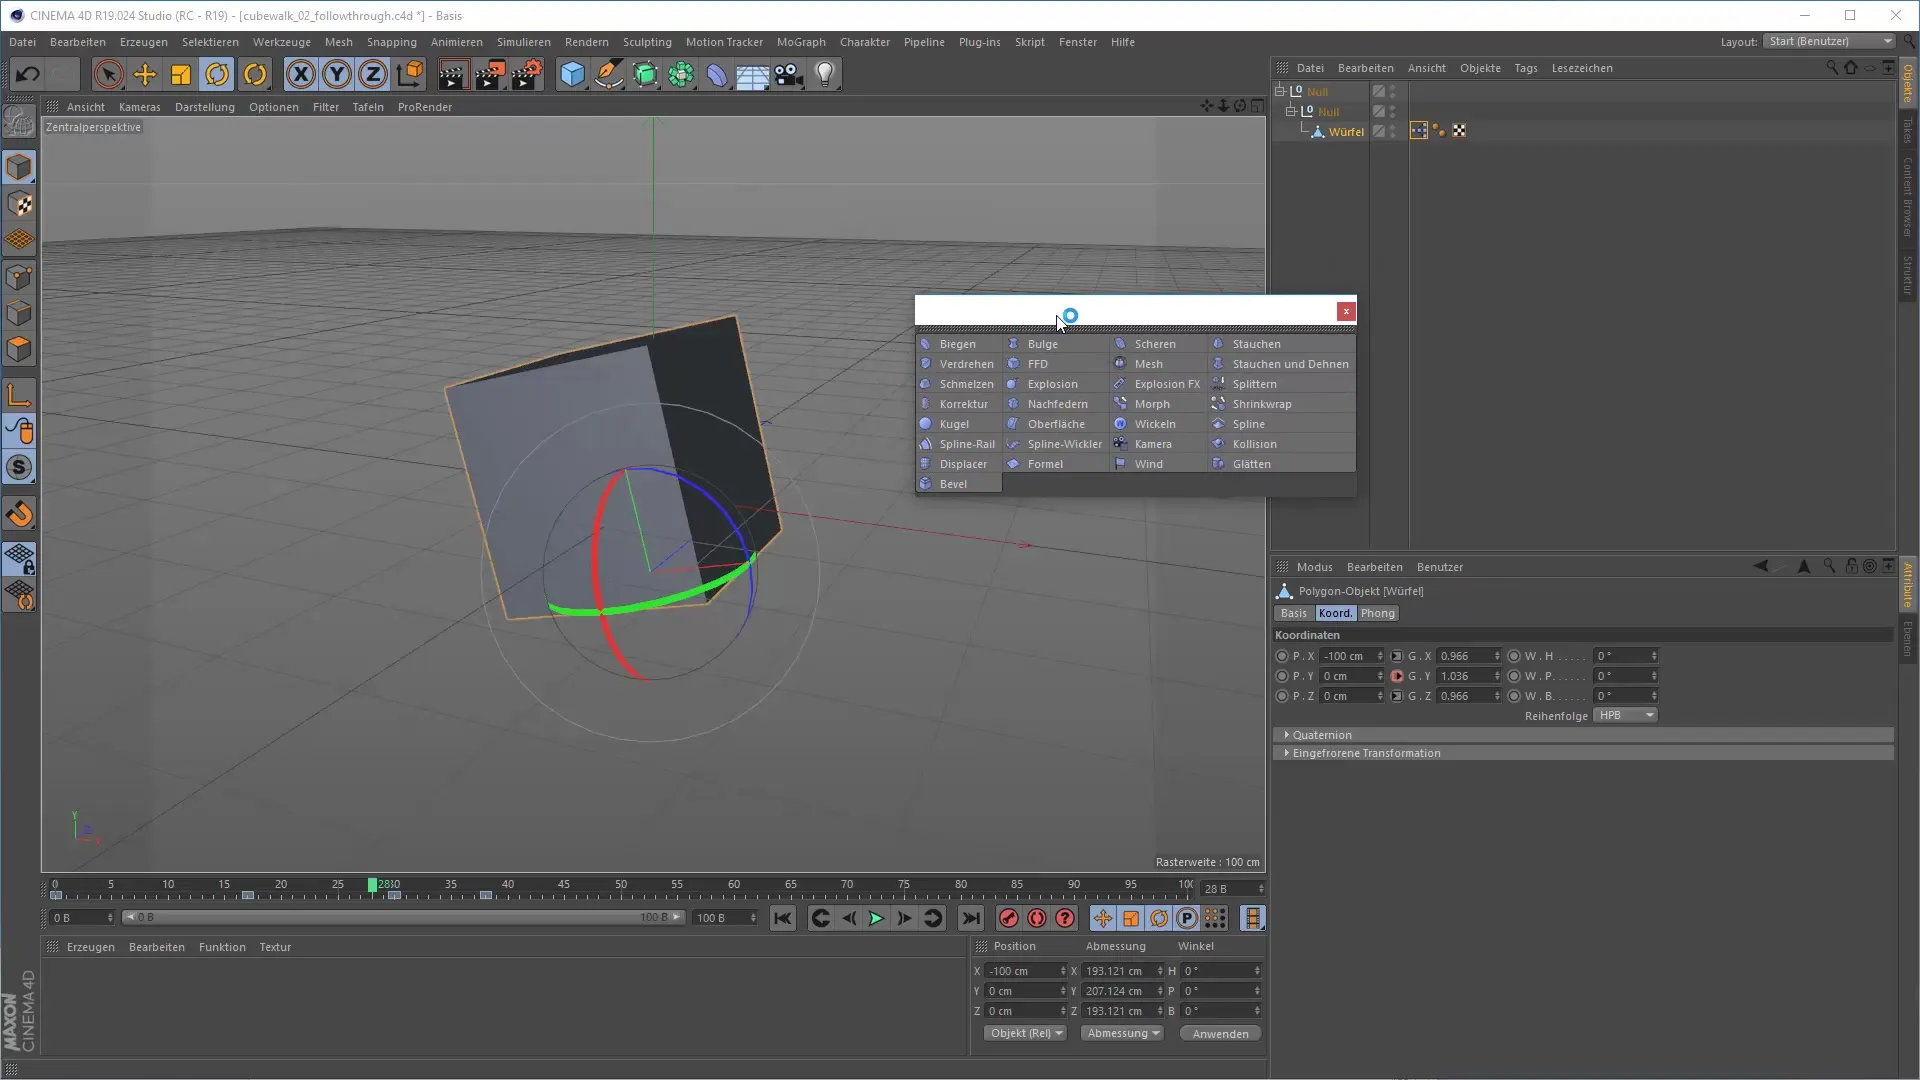
Task: Open the Simulieren menu
Action: (x=523, y=42)
